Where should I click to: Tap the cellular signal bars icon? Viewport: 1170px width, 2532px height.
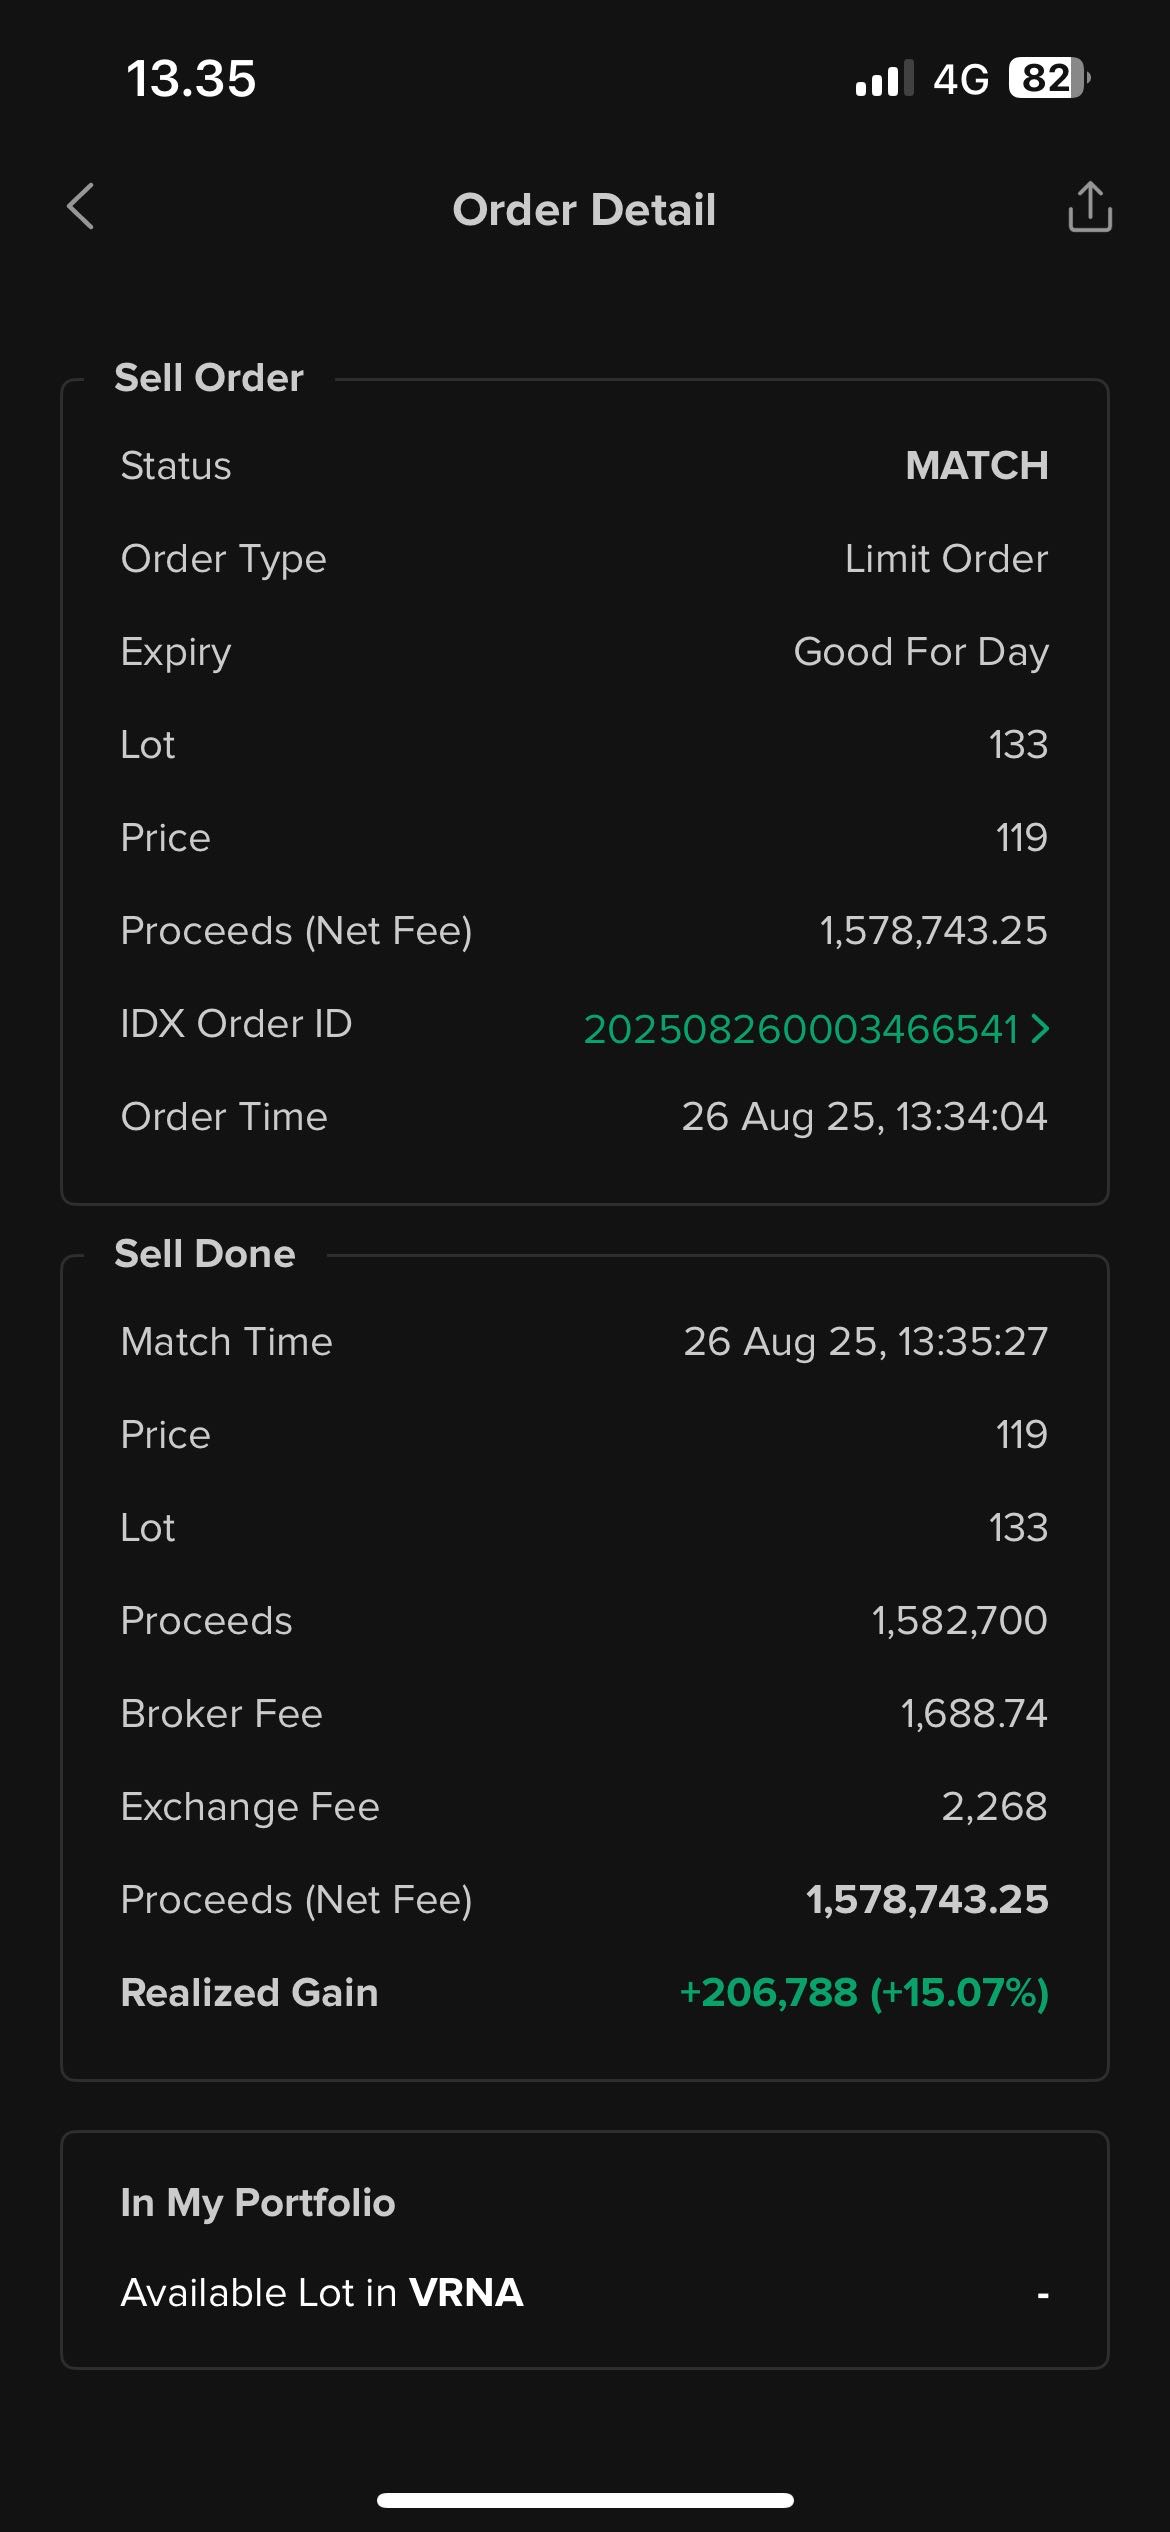(885, 78)
